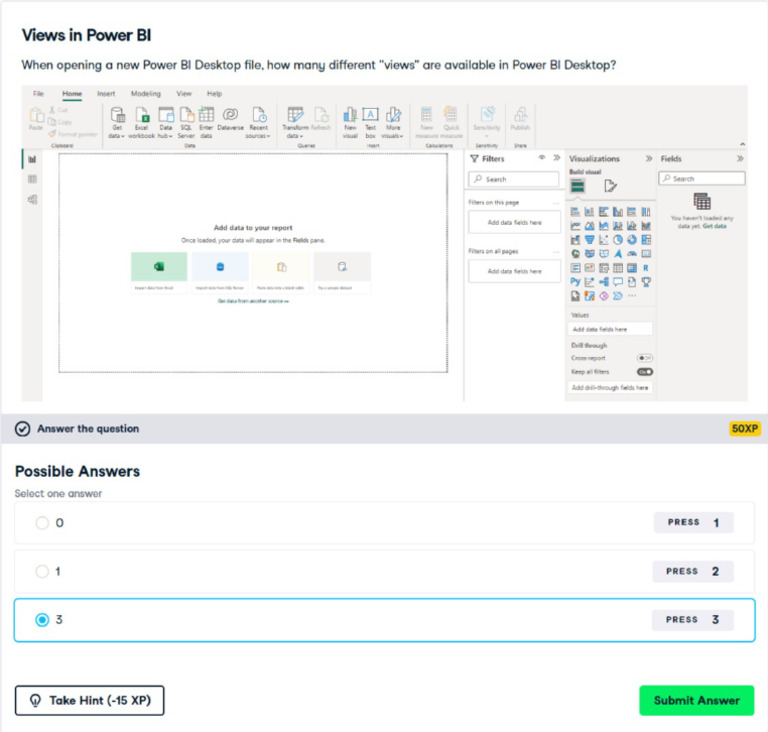Open the Get data dropdown
The width and height of the screenshot is (768, 732).
(117, 122)
